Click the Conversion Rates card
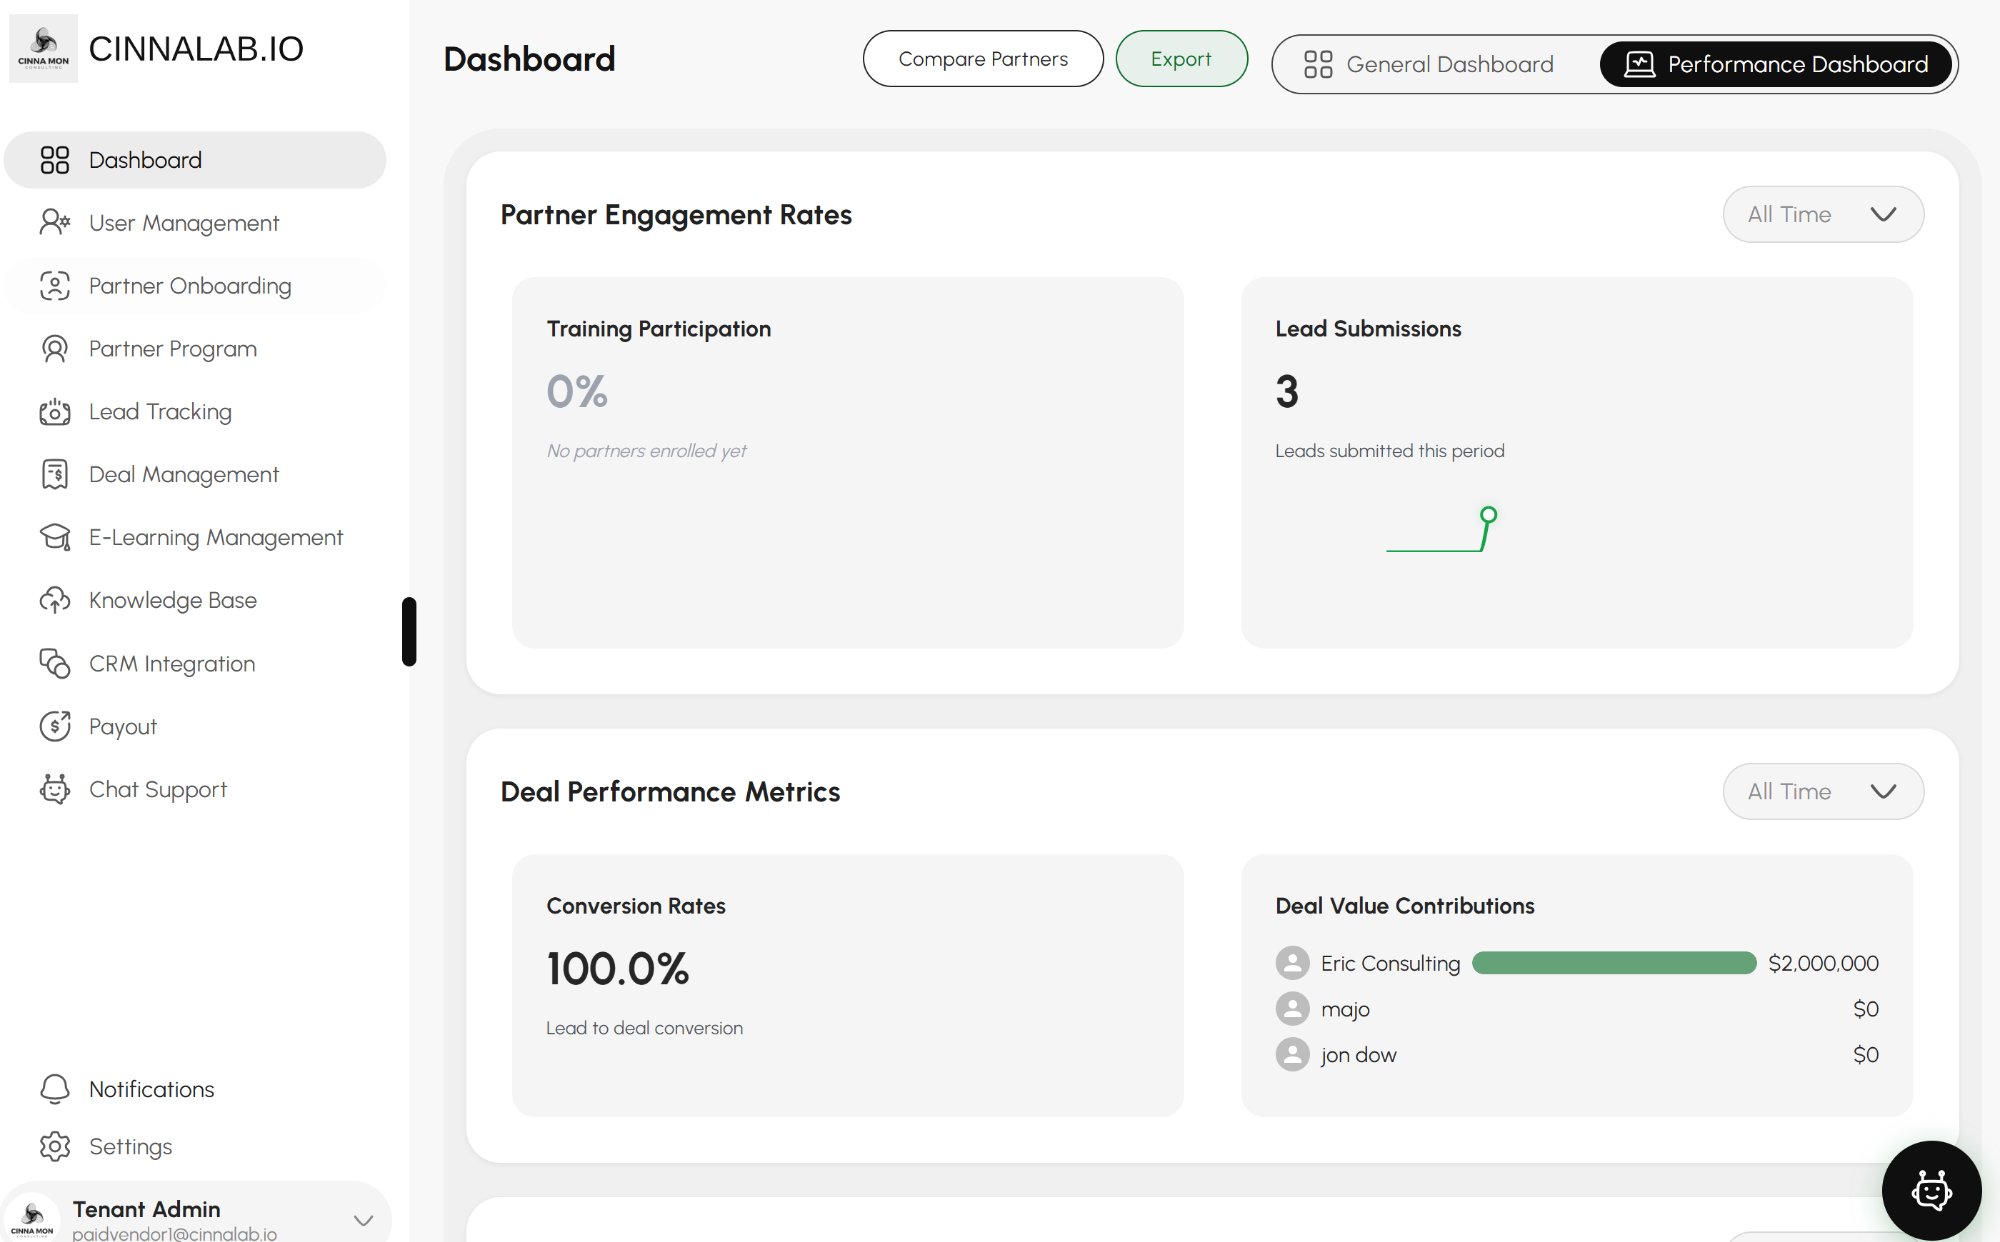The image size is (2000, 1242). pos(847,985)
